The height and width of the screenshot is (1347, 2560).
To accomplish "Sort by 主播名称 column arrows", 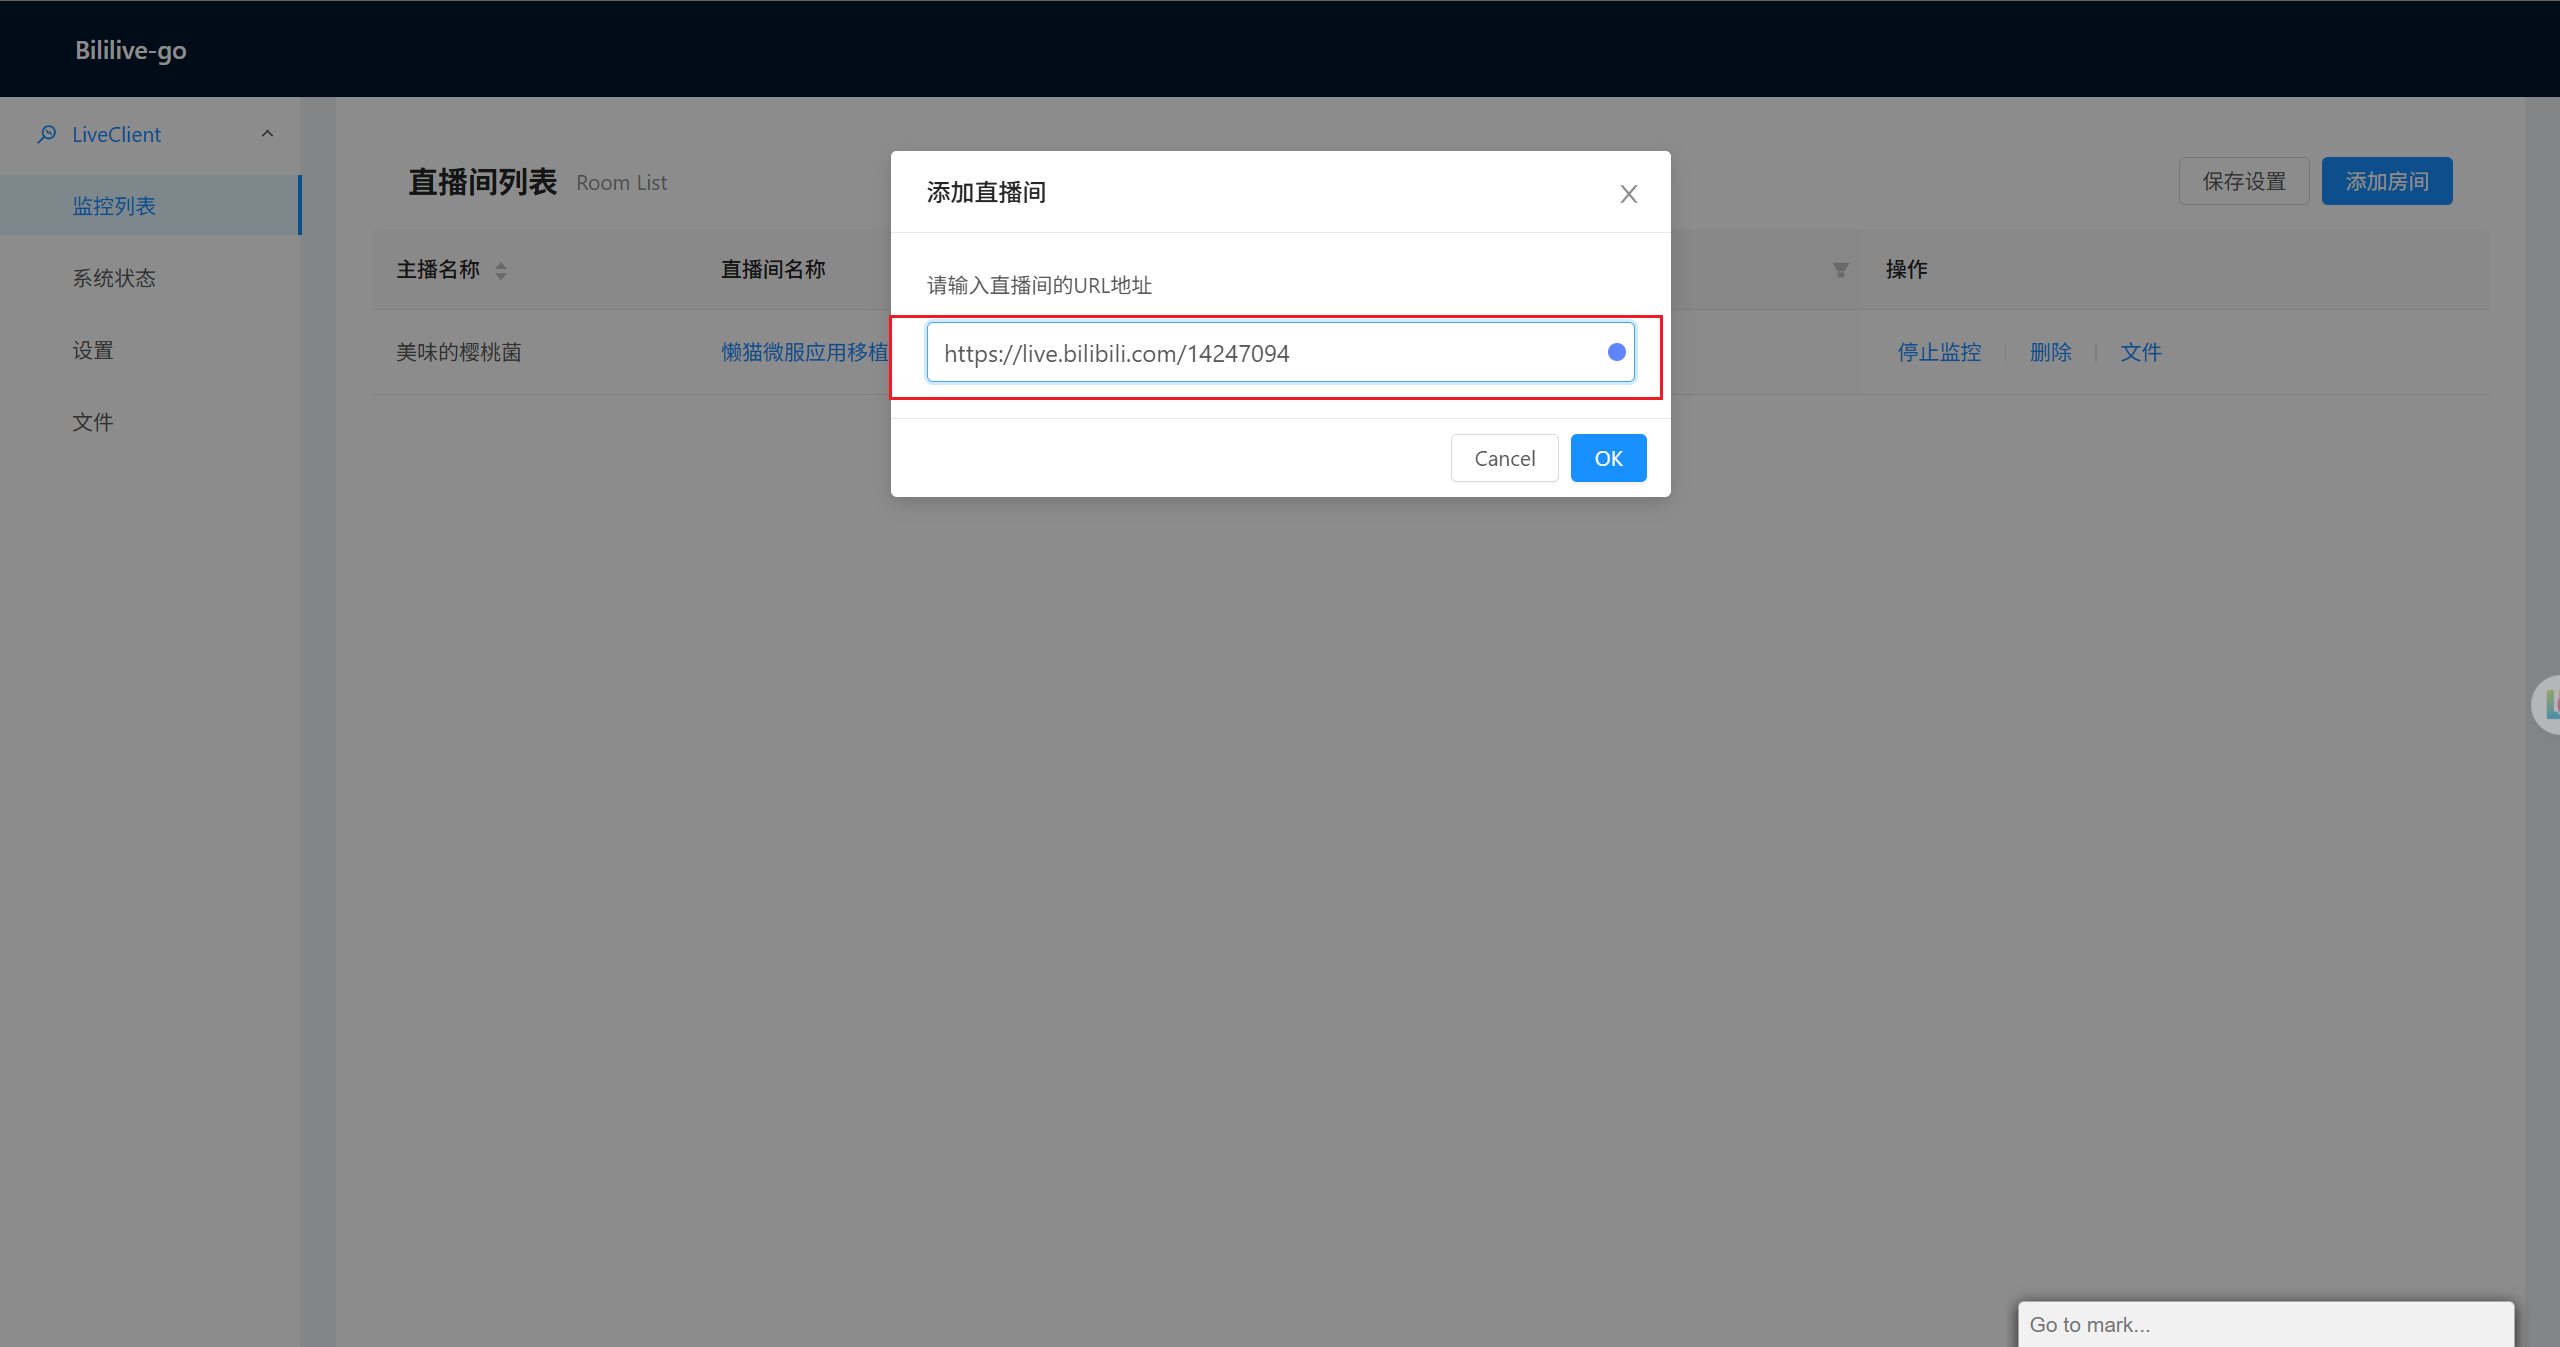I will tap(501, 270).
